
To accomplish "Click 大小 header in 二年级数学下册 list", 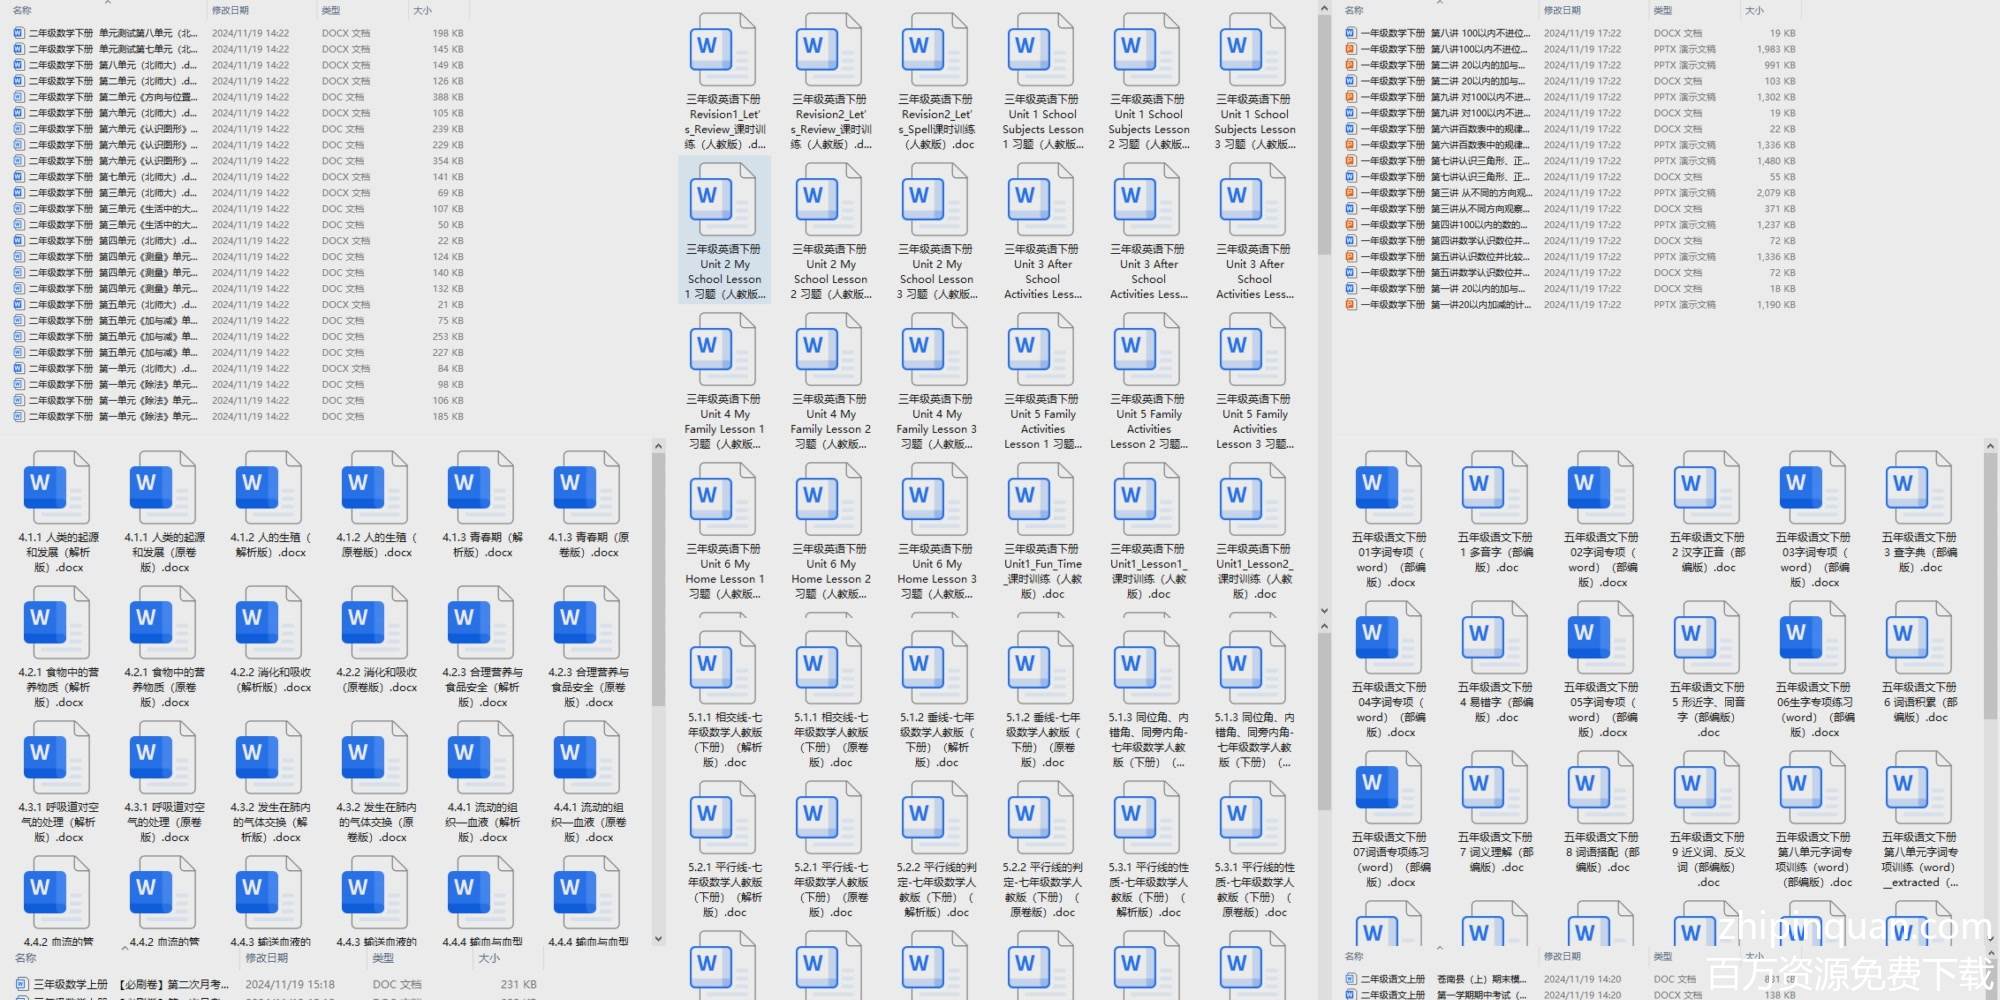I will pos(422,10).
